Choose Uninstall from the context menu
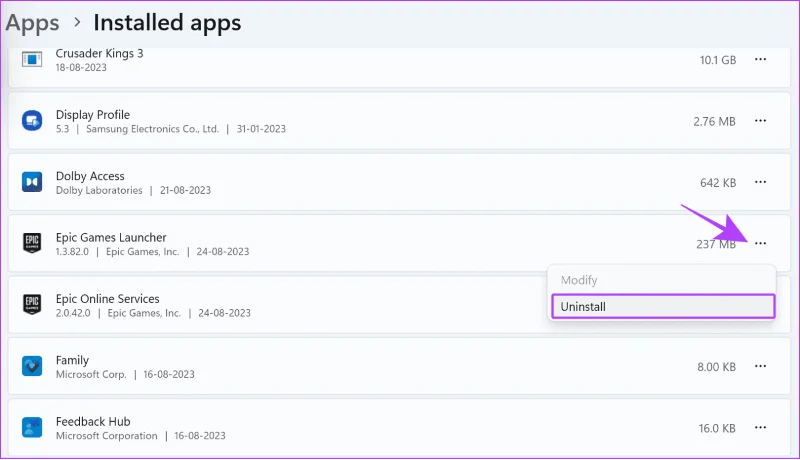This screenshot has width=800, height=460. click(663, 306)
